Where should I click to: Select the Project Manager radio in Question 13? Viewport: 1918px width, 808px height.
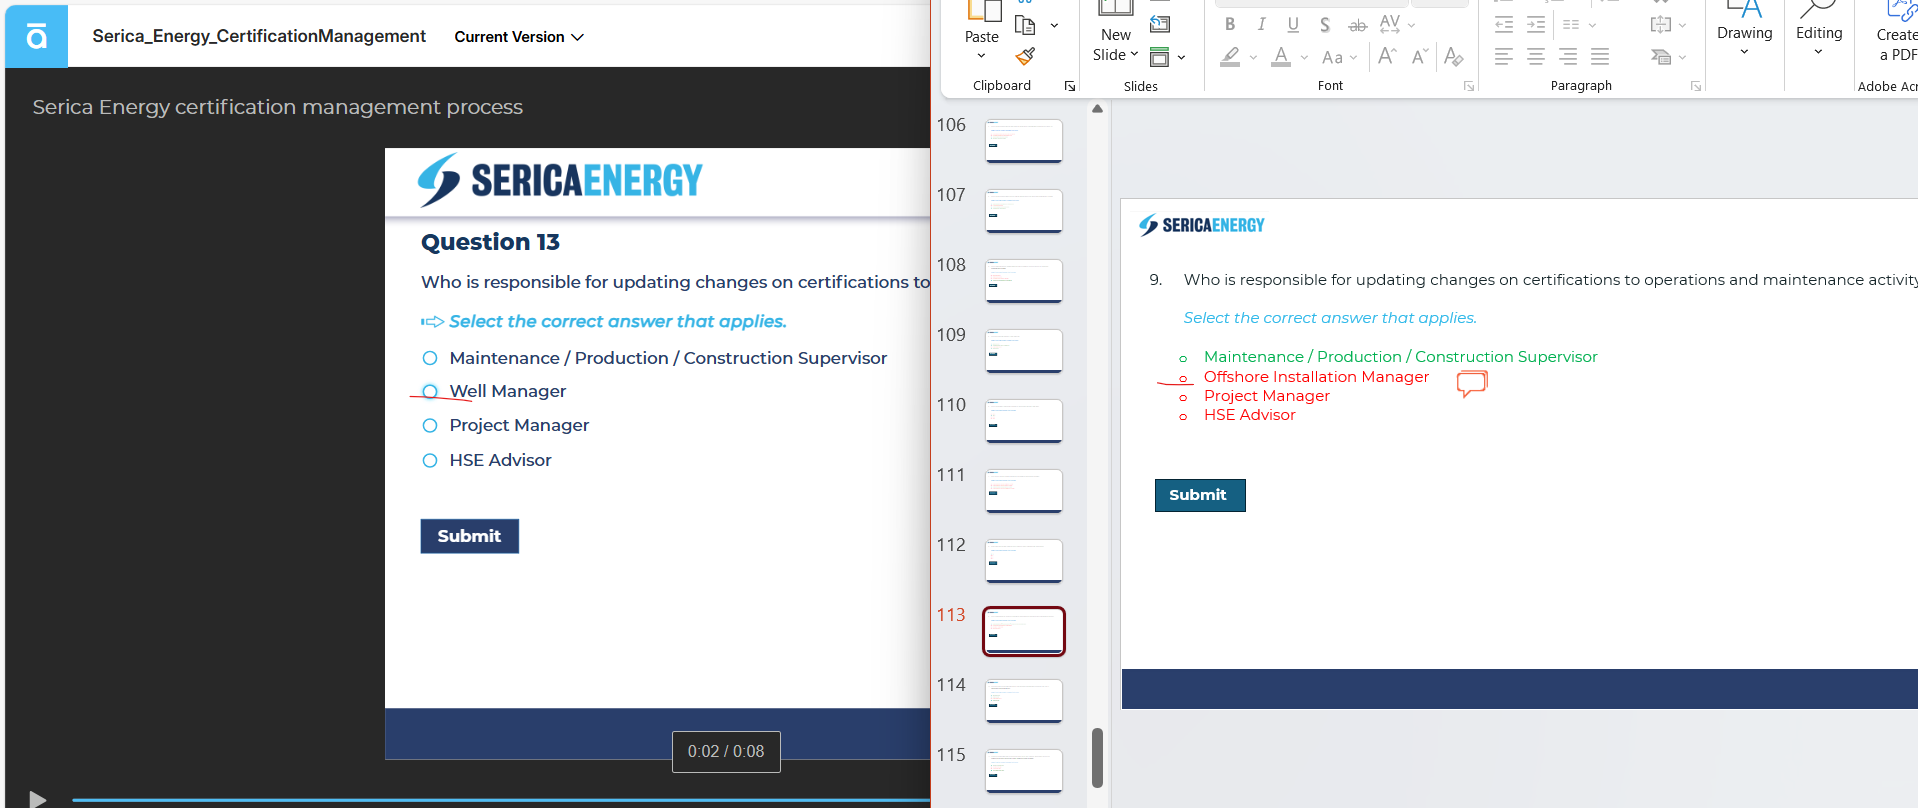pyautogui.click(x=430, y=425)
